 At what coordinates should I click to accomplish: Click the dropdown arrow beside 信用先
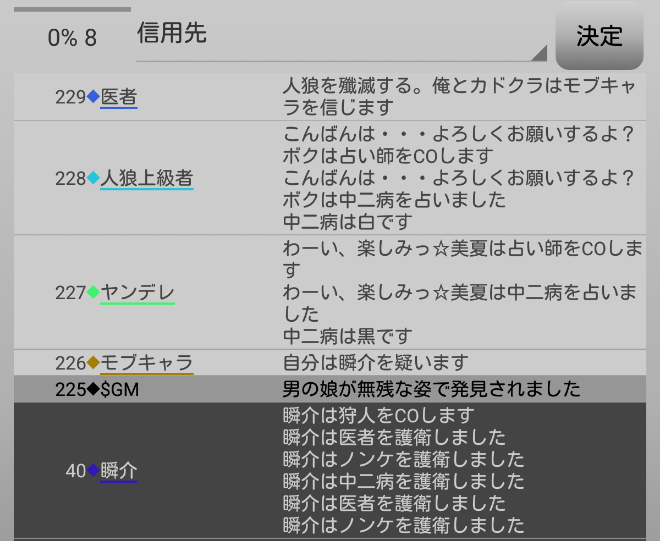(538, 53)
